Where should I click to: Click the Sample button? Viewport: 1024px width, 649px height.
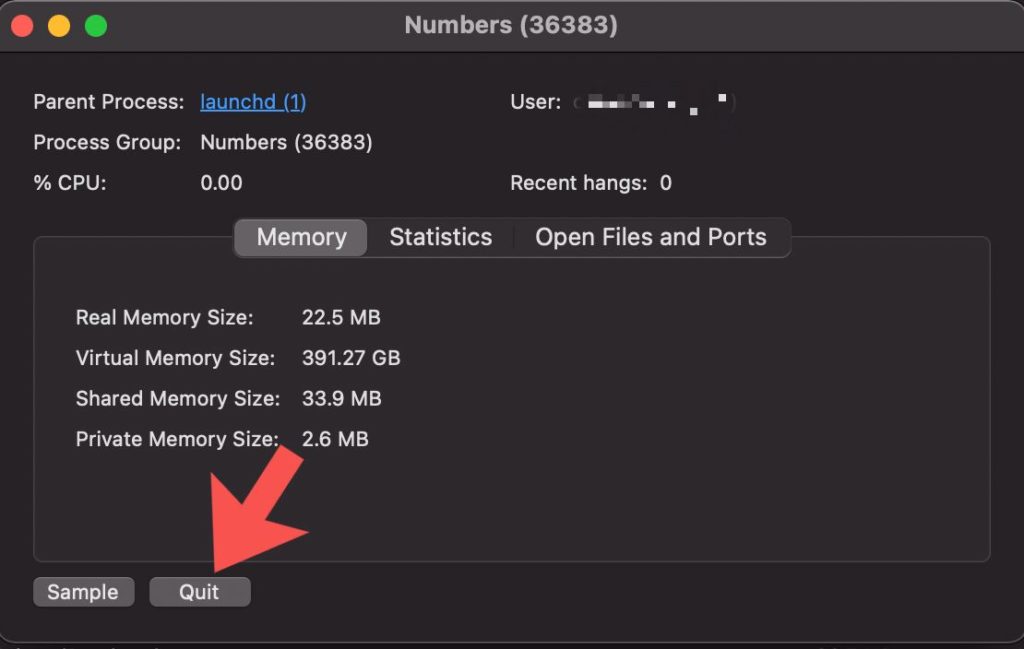coord(84,592)
